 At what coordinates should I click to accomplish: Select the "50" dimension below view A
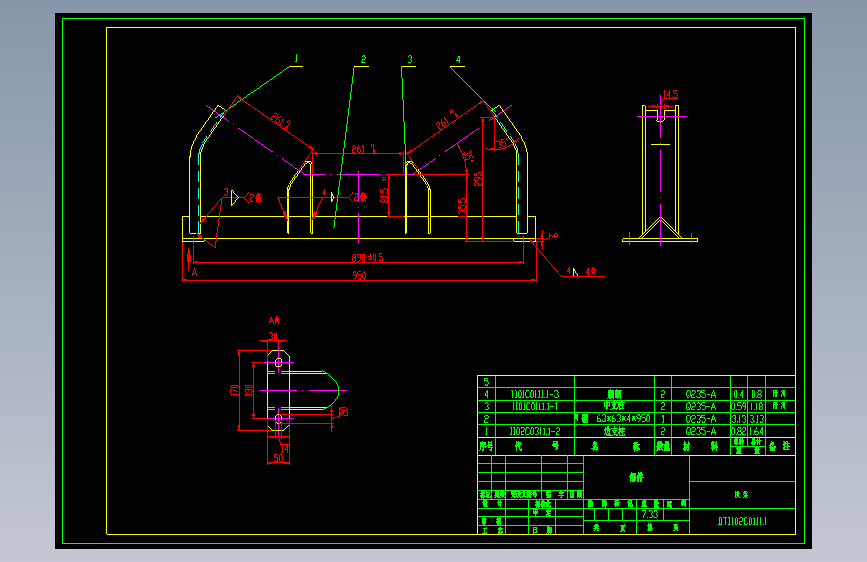click(x=278, y=458)
